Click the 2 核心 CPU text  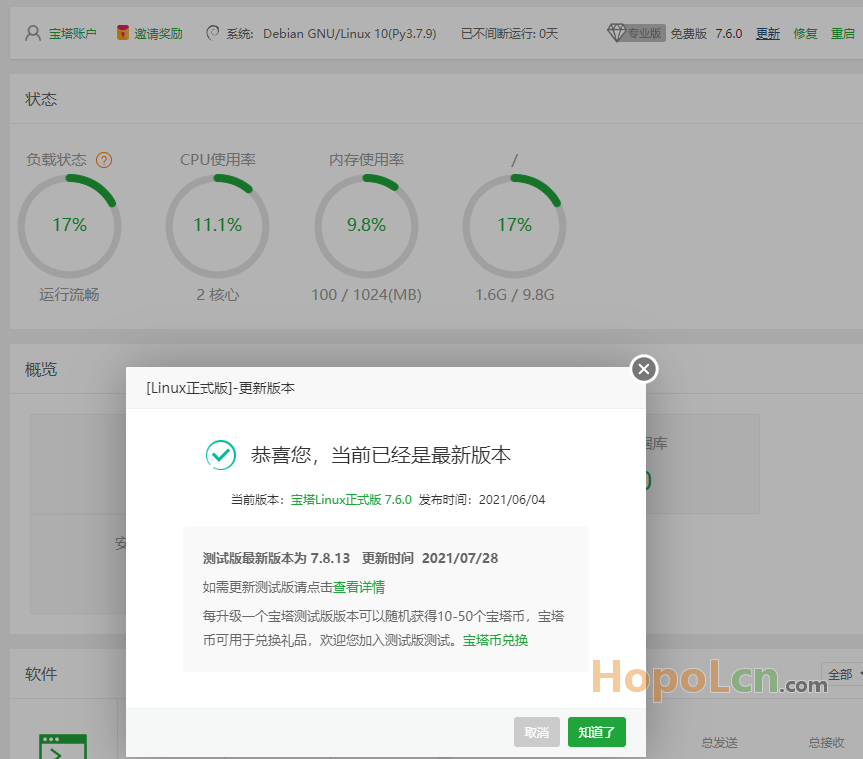click(x=217, y=294)
